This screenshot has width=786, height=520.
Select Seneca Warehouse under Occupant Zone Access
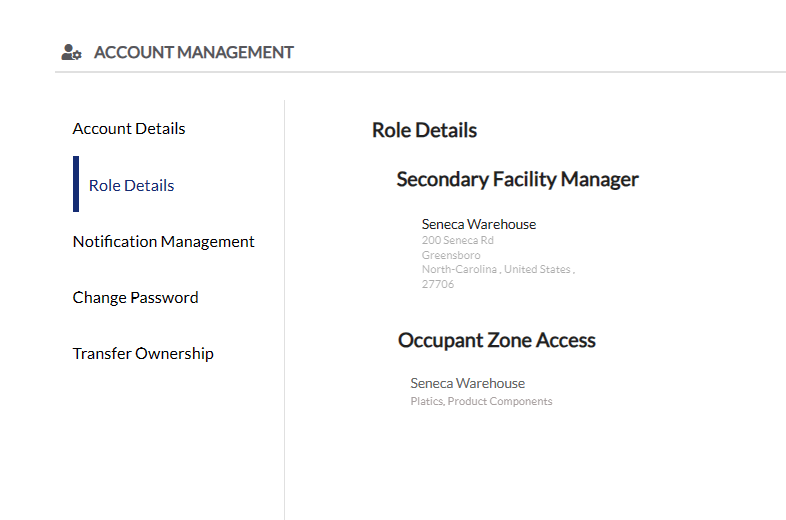468,384
